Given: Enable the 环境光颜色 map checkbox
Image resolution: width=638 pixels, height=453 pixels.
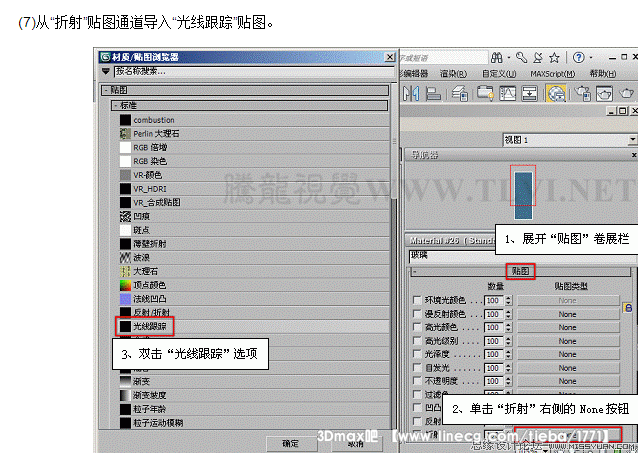Looking at the screenshot, I should pos(415,300).
